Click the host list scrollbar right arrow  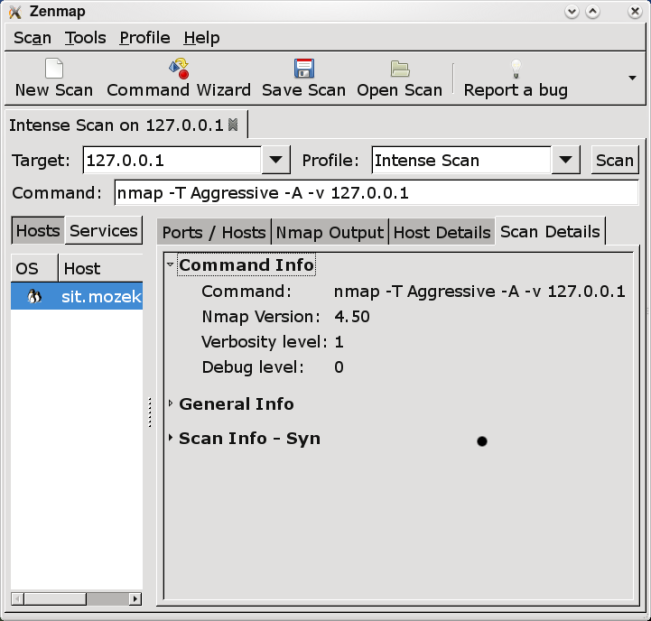point(135,599)
